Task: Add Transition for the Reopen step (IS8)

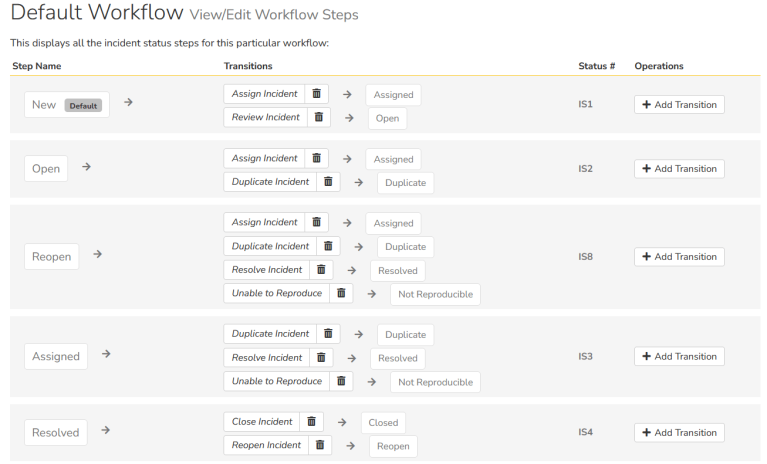Action: tap(679, 257)
